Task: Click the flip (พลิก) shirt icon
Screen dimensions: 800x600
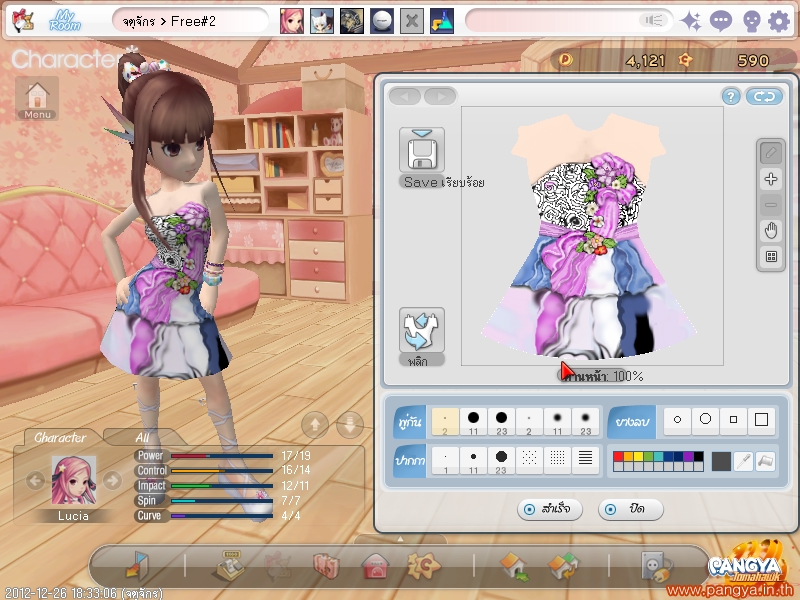Action: tap(422, 330)
